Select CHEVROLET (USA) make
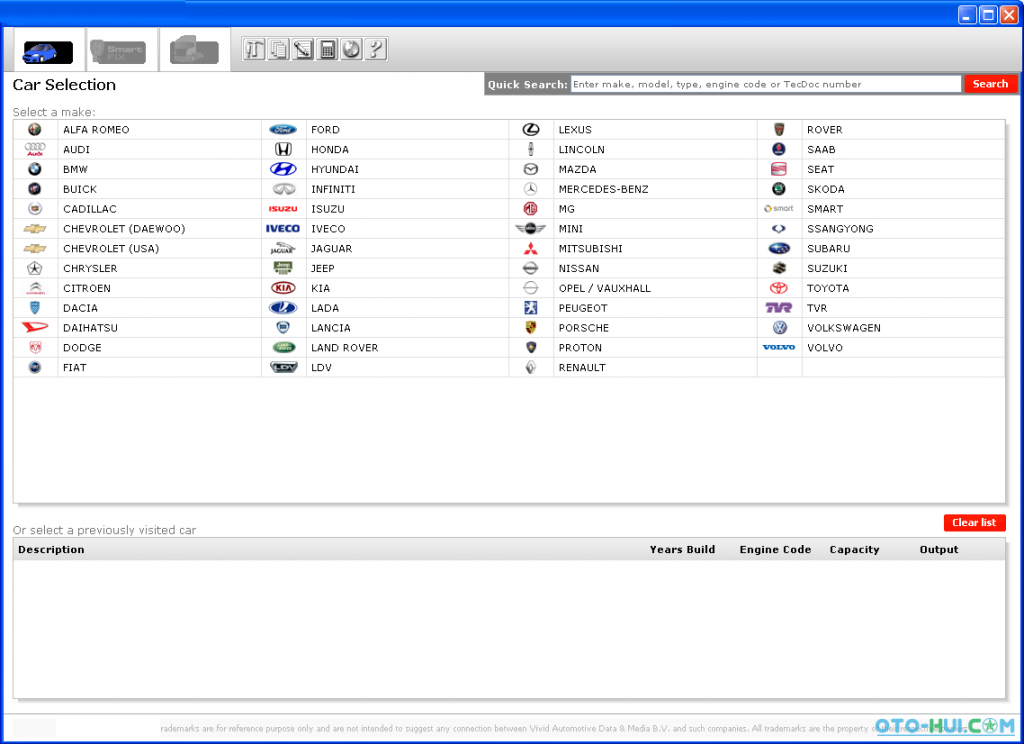 click(111, 249)
